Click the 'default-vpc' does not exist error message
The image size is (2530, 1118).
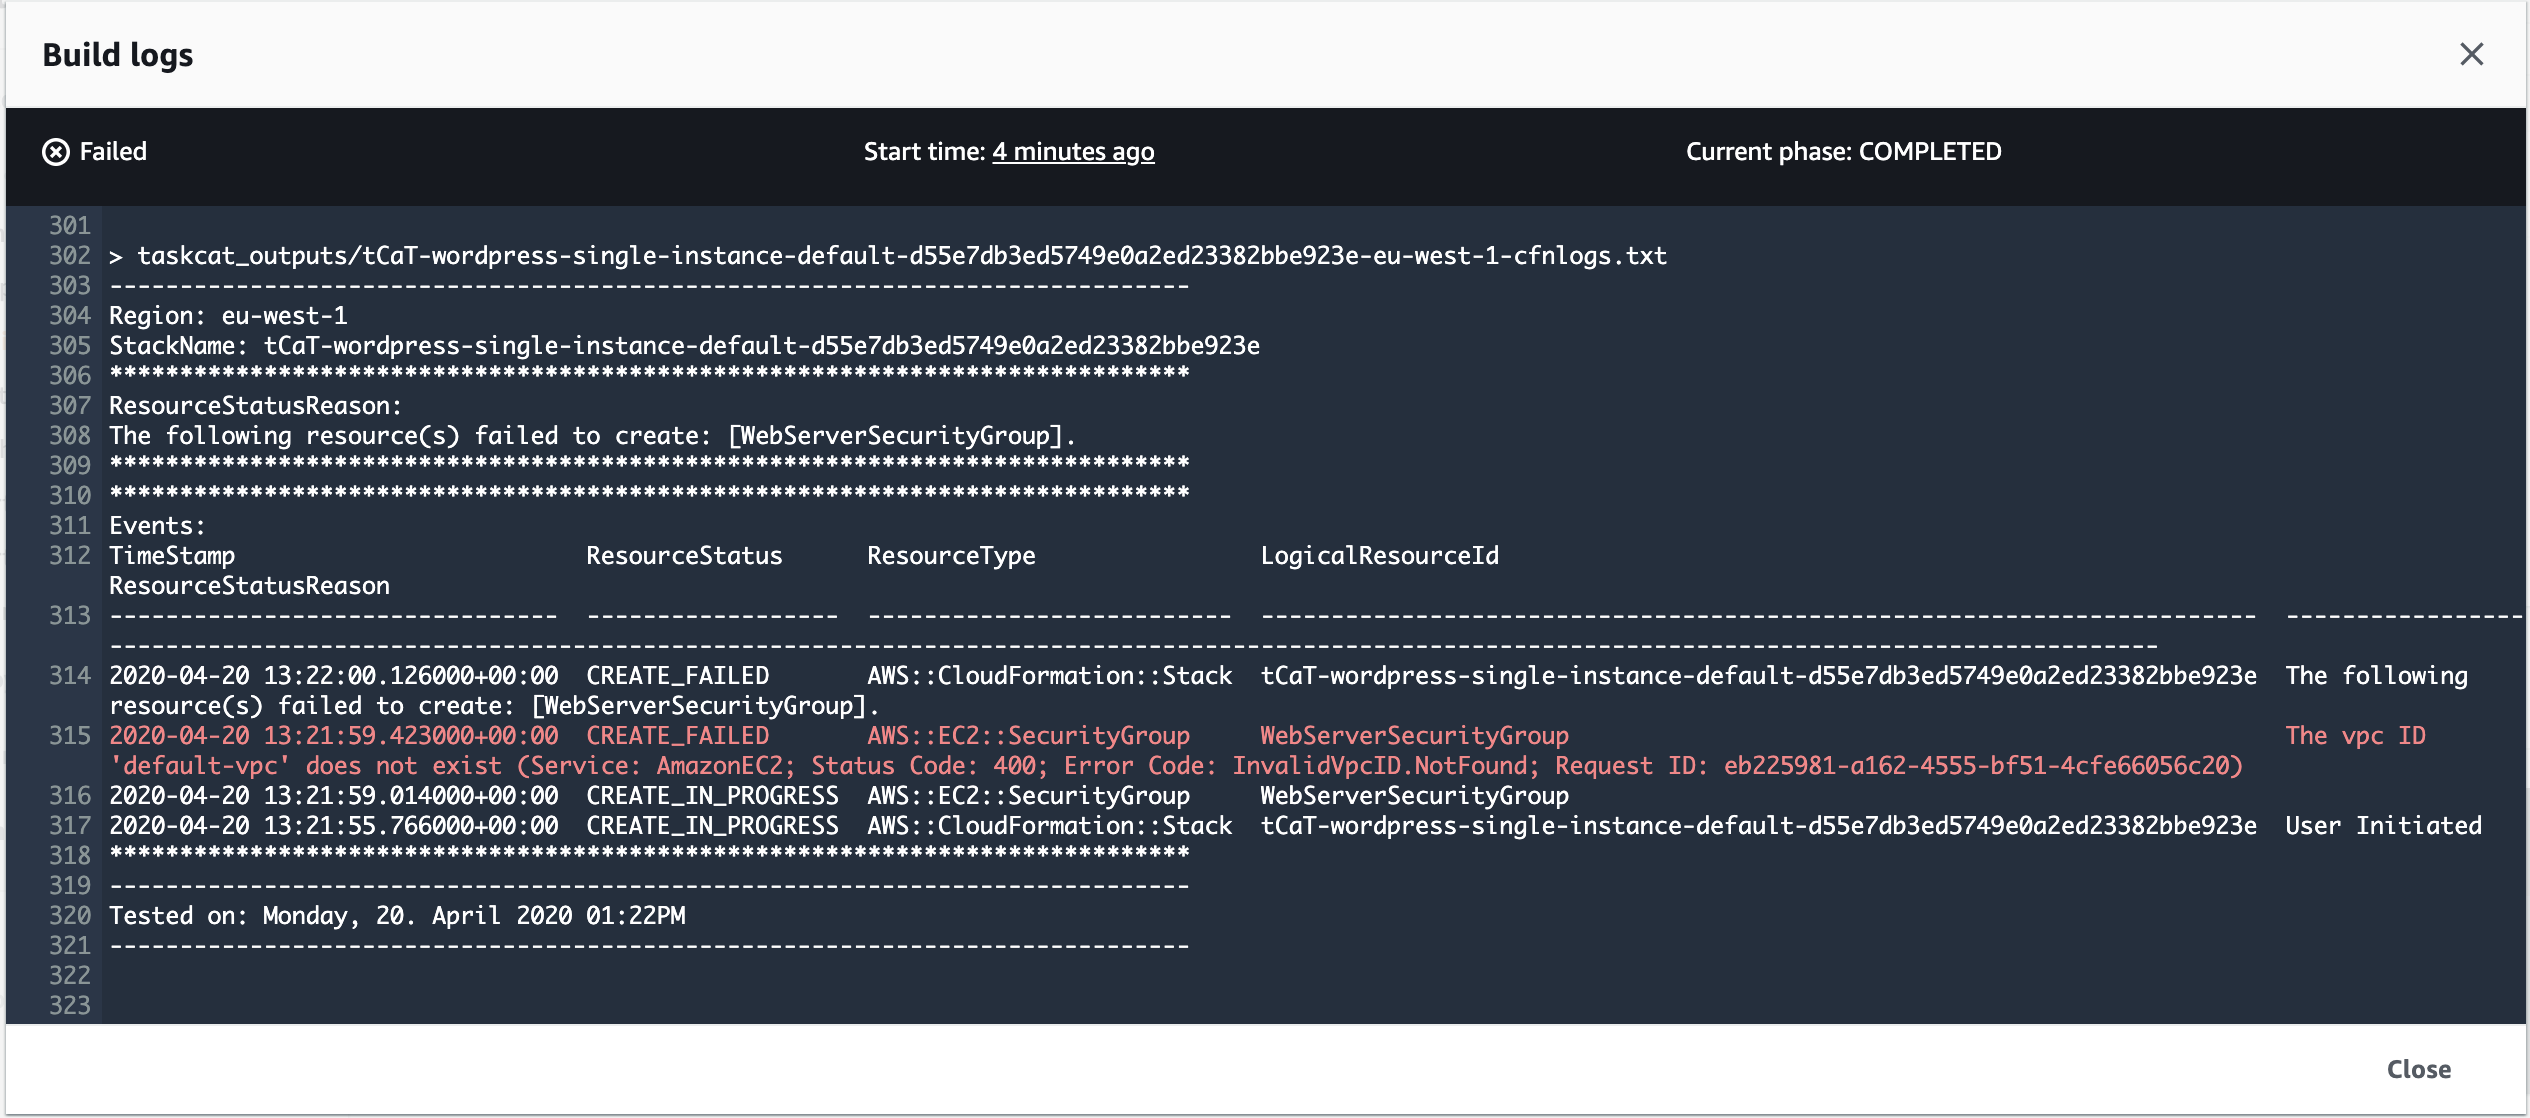point(1175,766)
